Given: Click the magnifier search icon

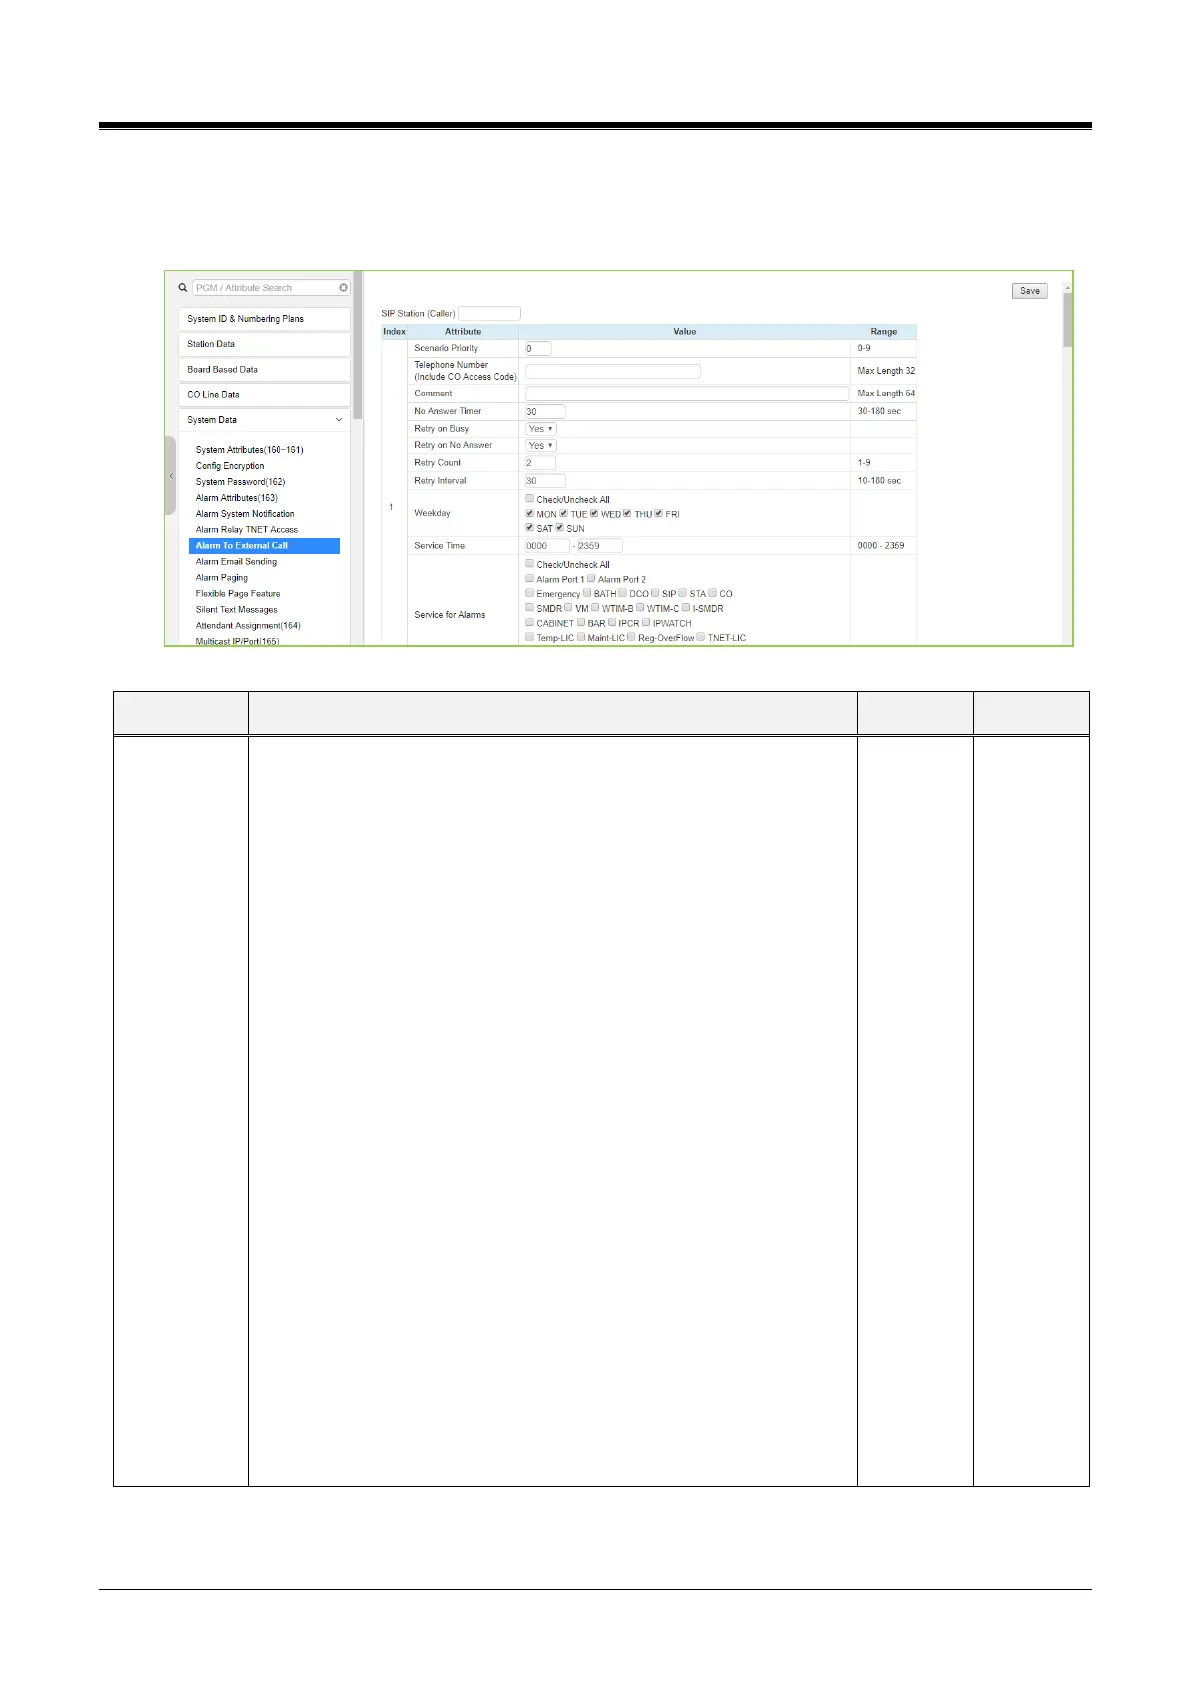Looking at the screenshot, I should tap(183, 288).
